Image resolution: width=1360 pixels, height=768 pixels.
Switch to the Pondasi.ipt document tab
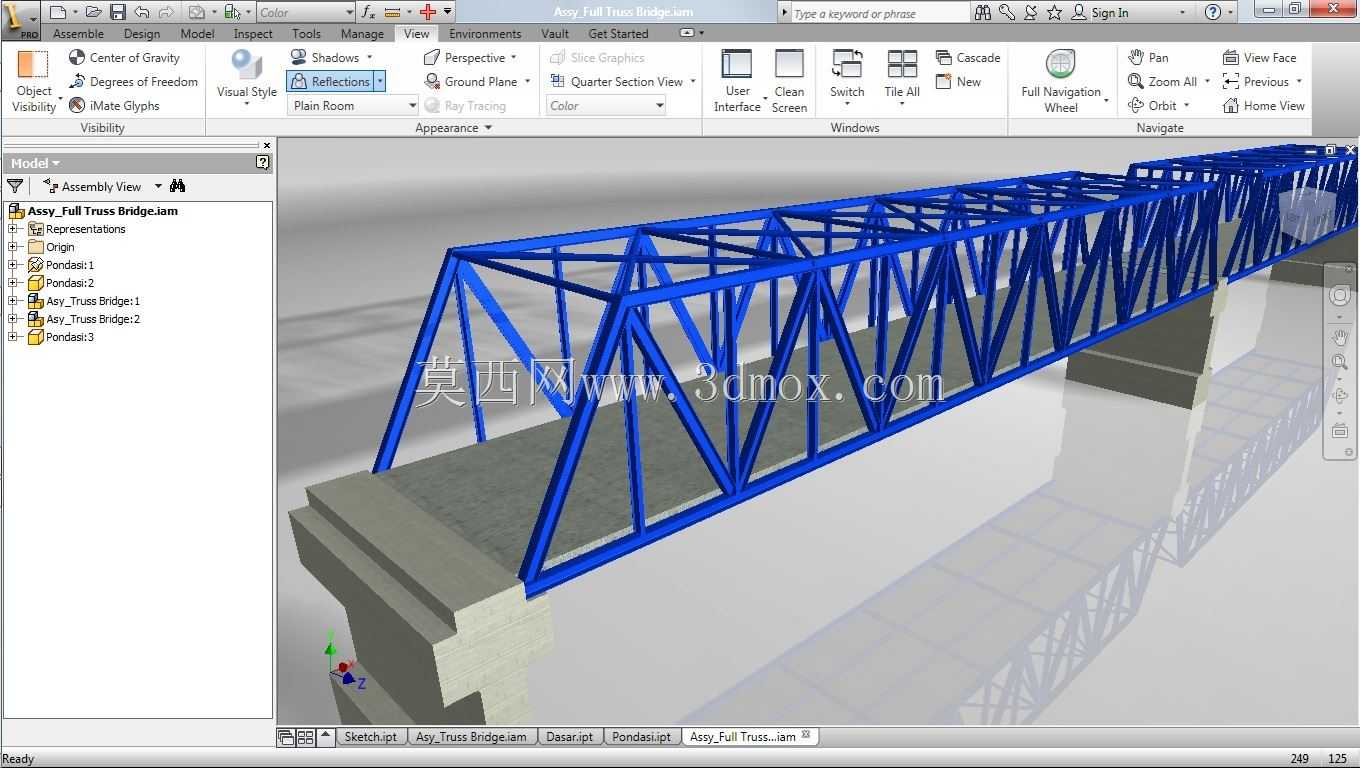pos(641,737)
